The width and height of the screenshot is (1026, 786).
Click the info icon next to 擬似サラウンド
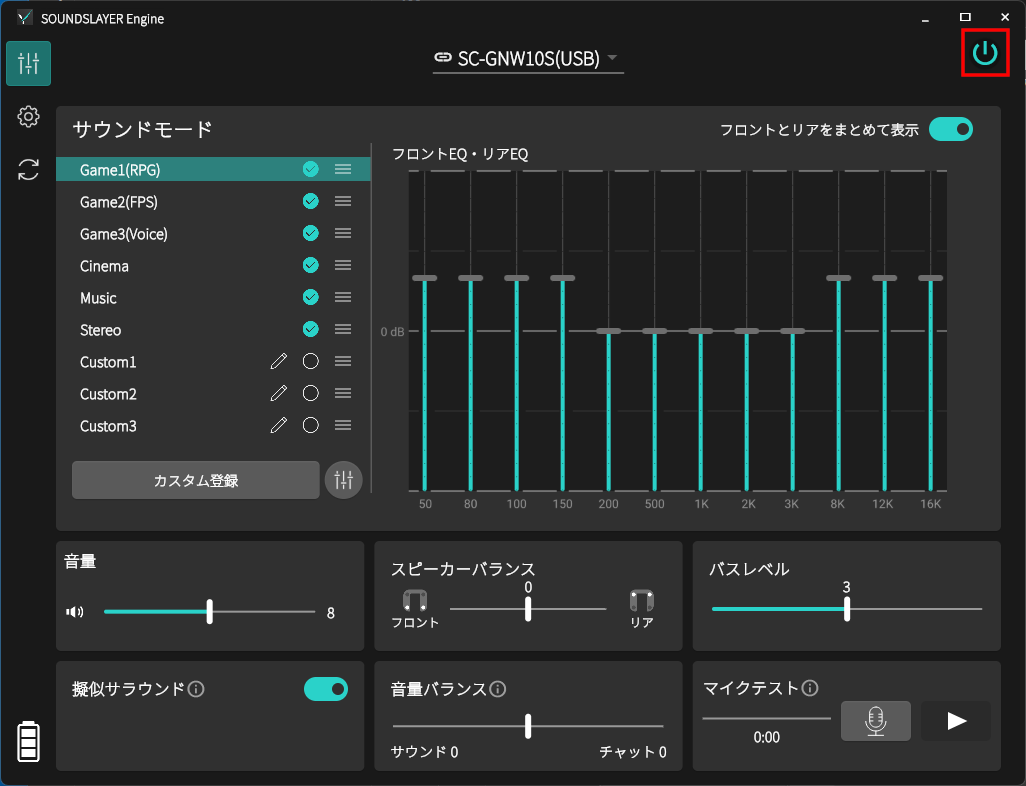tap(197, 689)
